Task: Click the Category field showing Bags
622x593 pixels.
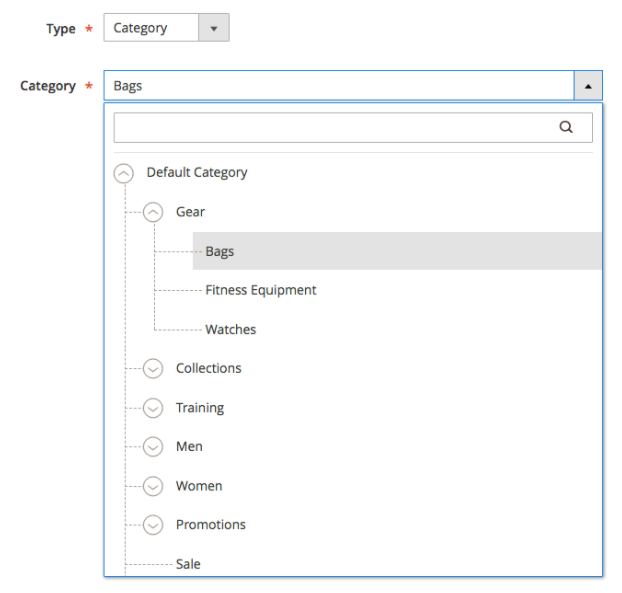Action: [338, 86]
